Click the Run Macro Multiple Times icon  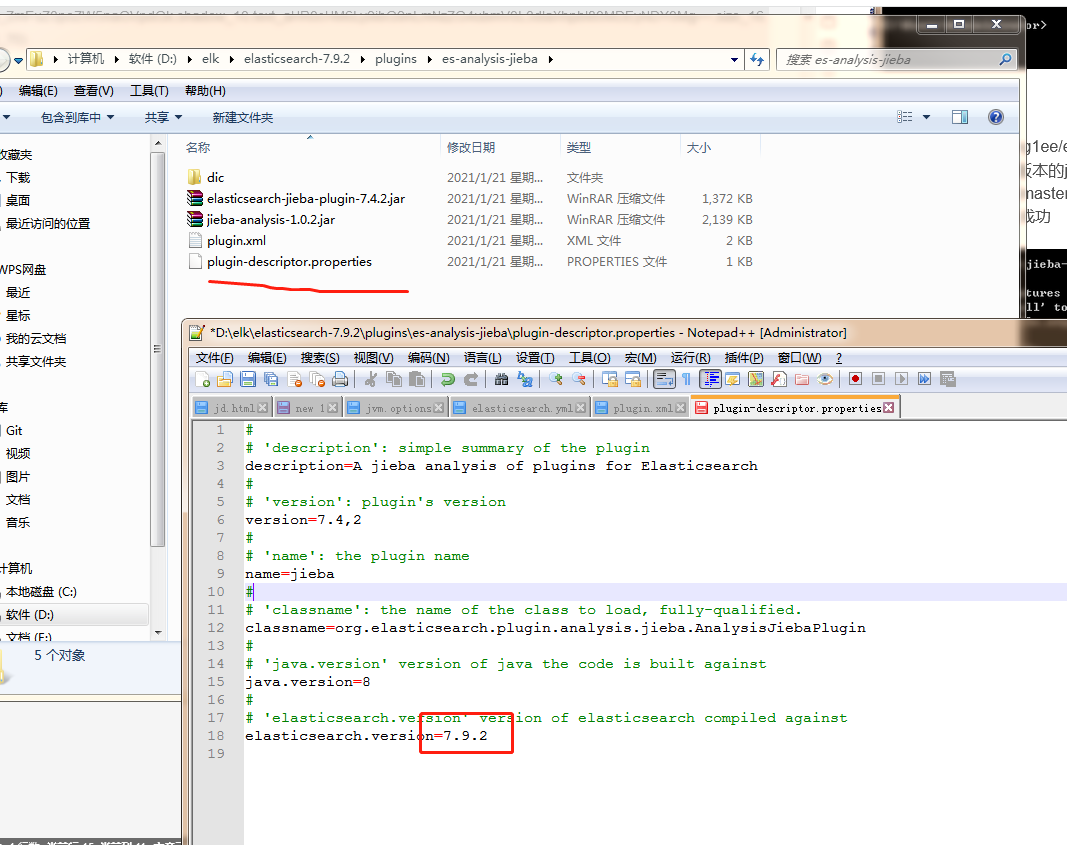(x=925, y=380)
